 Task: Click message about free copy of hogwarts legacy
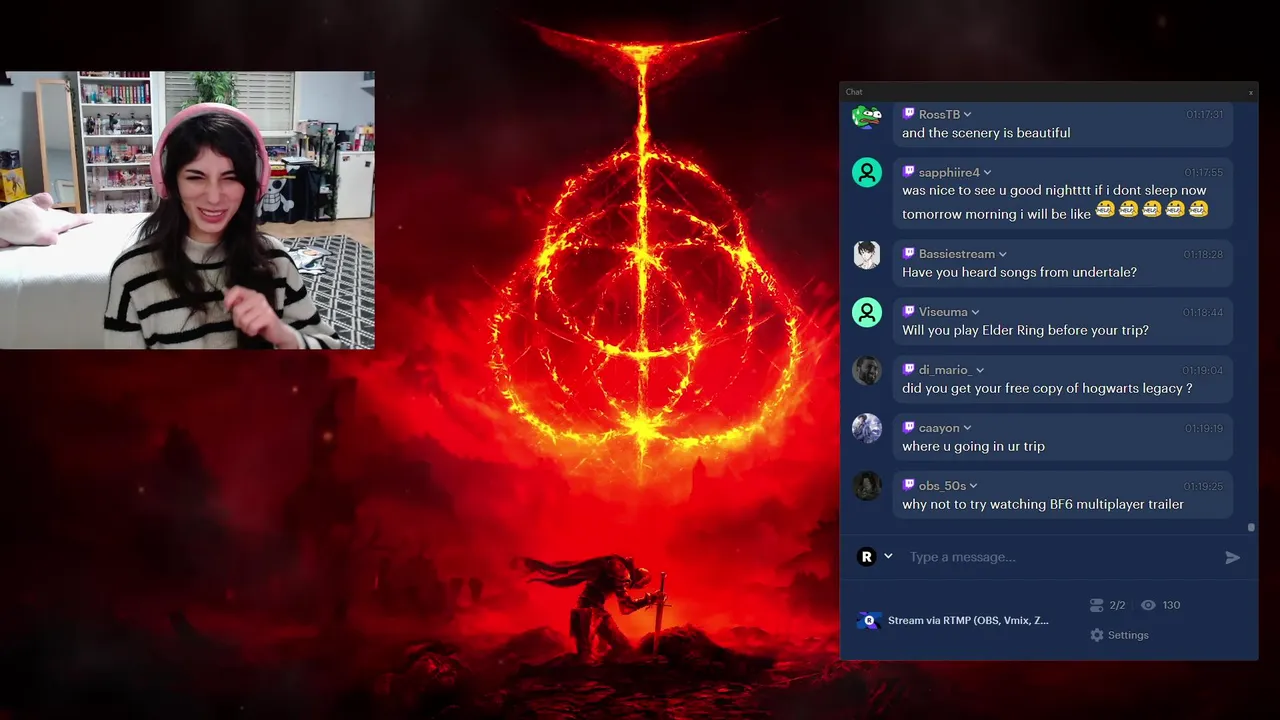click(x=1047, y=388)
